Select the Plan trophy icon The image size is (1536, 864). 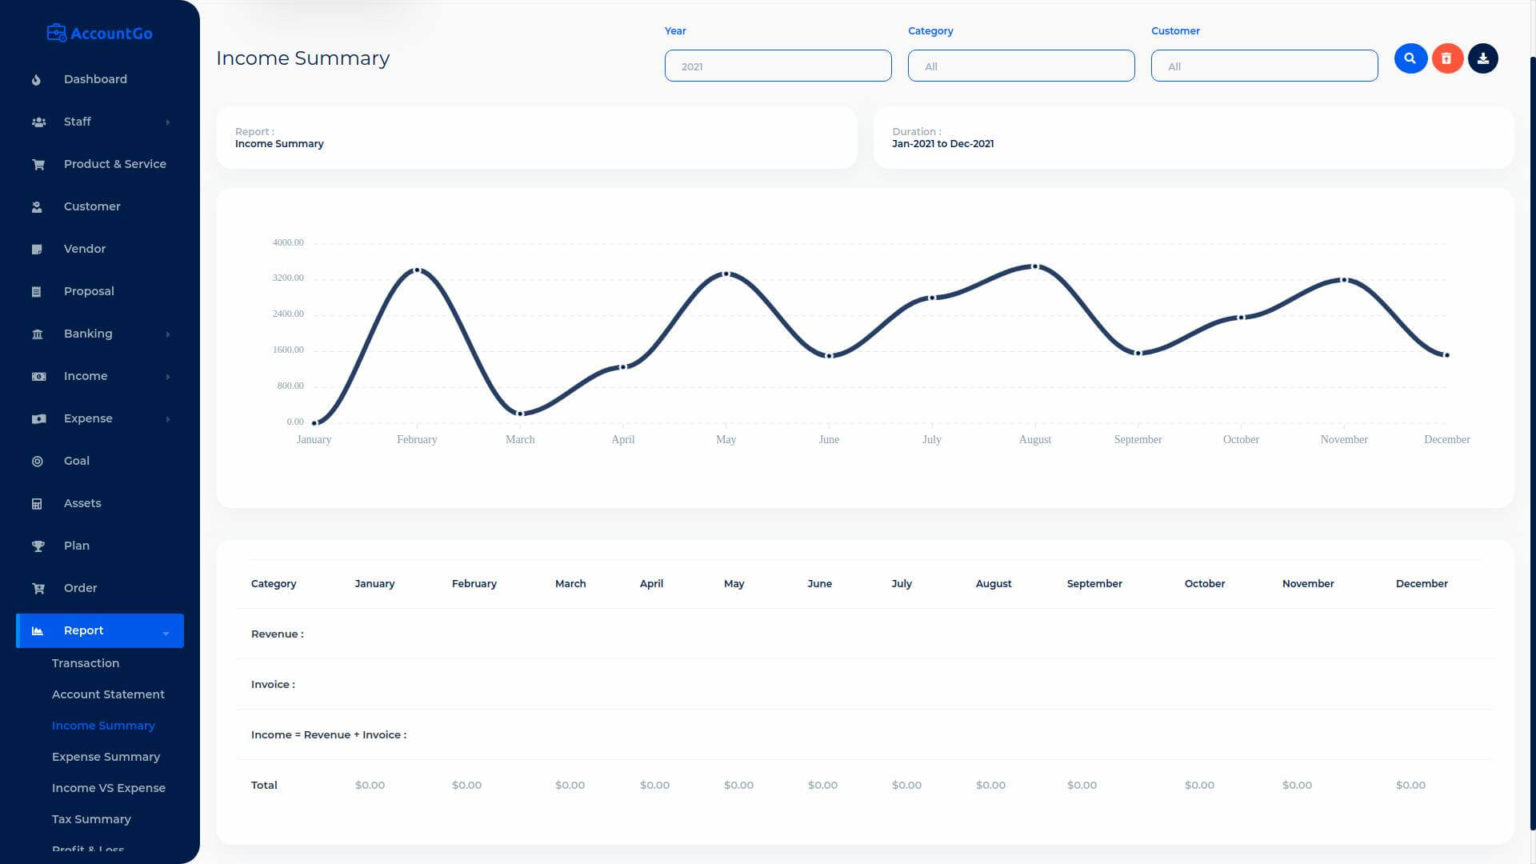click(x=37, y=545)
